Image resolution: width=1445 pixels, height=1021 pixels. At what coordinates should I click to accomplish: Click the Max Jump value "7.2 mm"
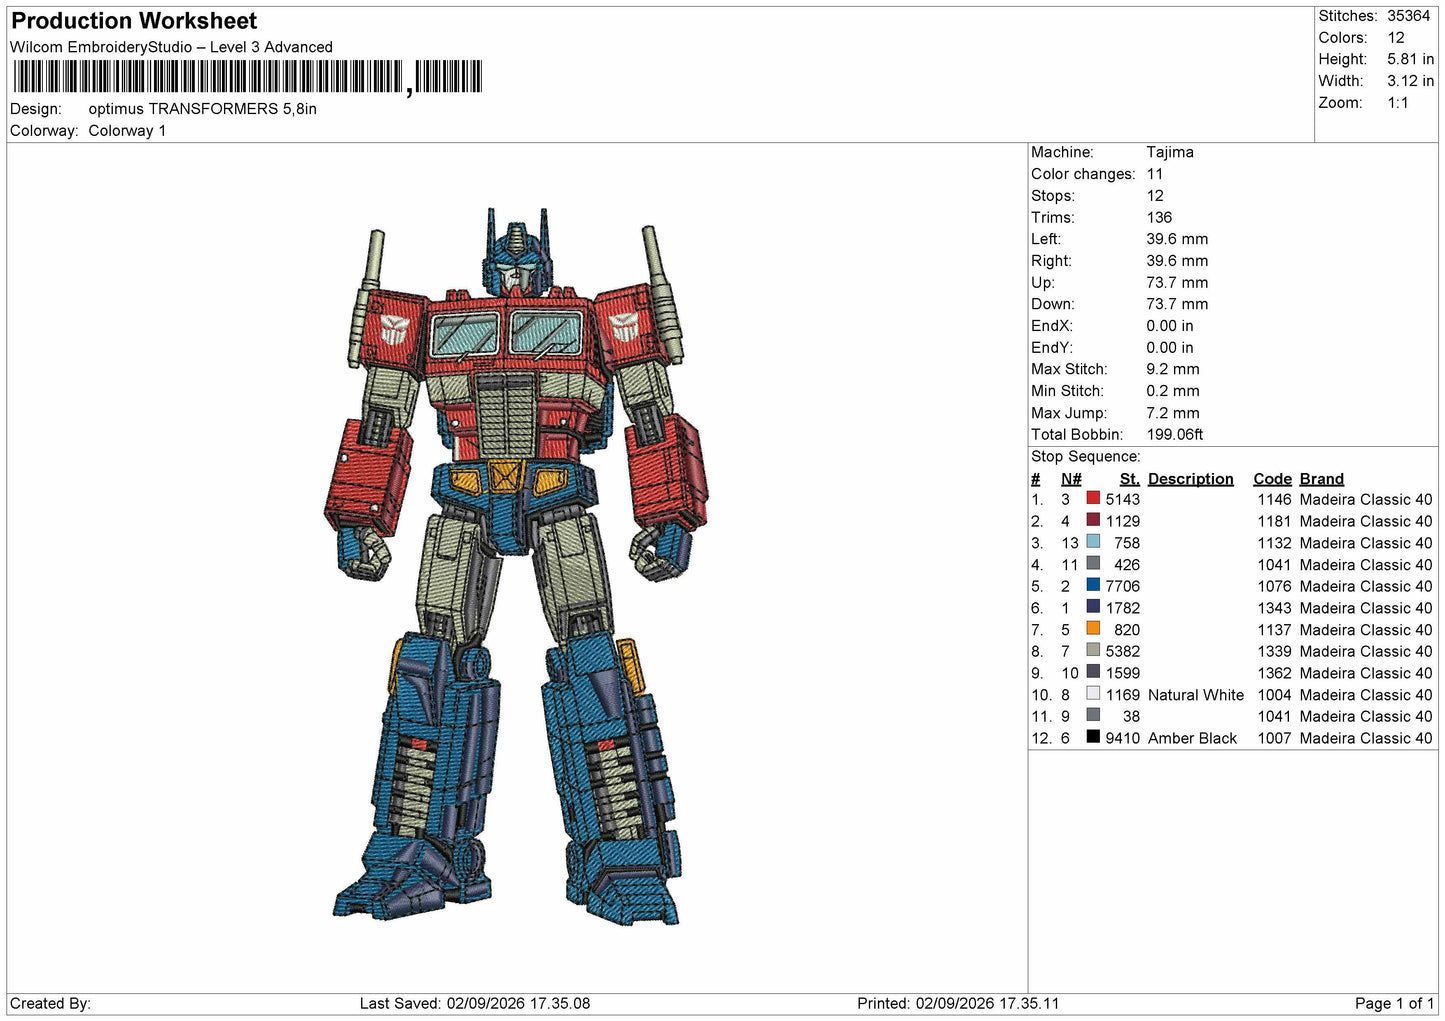pos(1173,413)
